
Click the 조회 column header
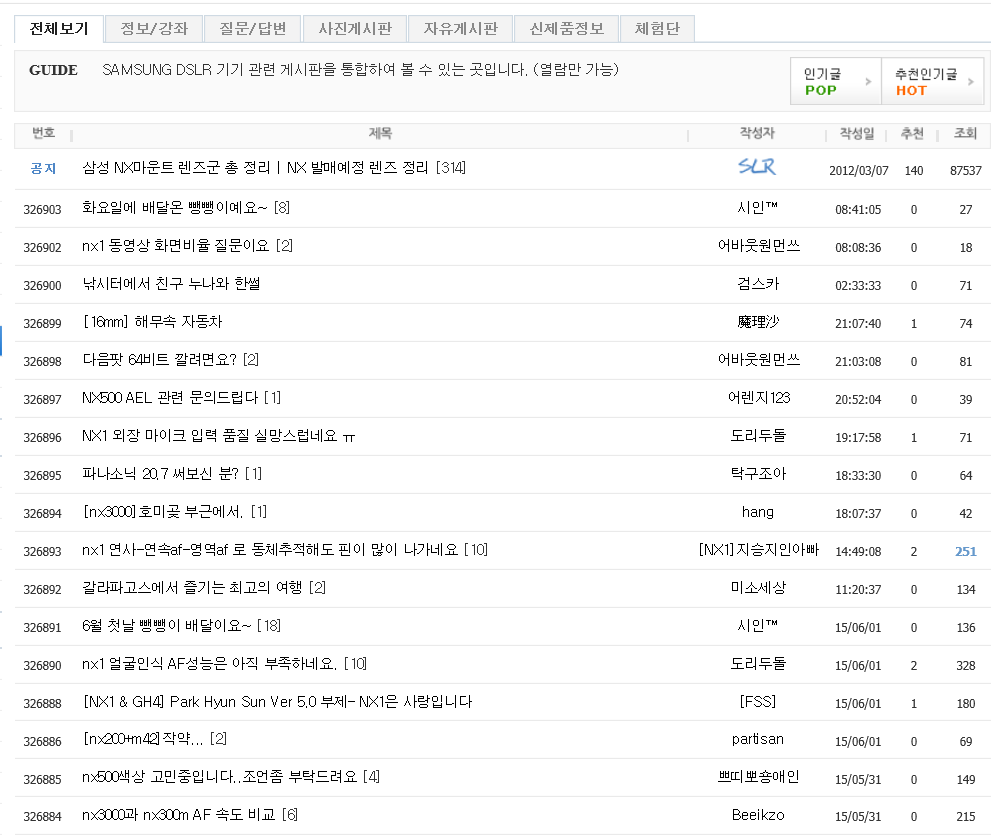click(965, 134)
